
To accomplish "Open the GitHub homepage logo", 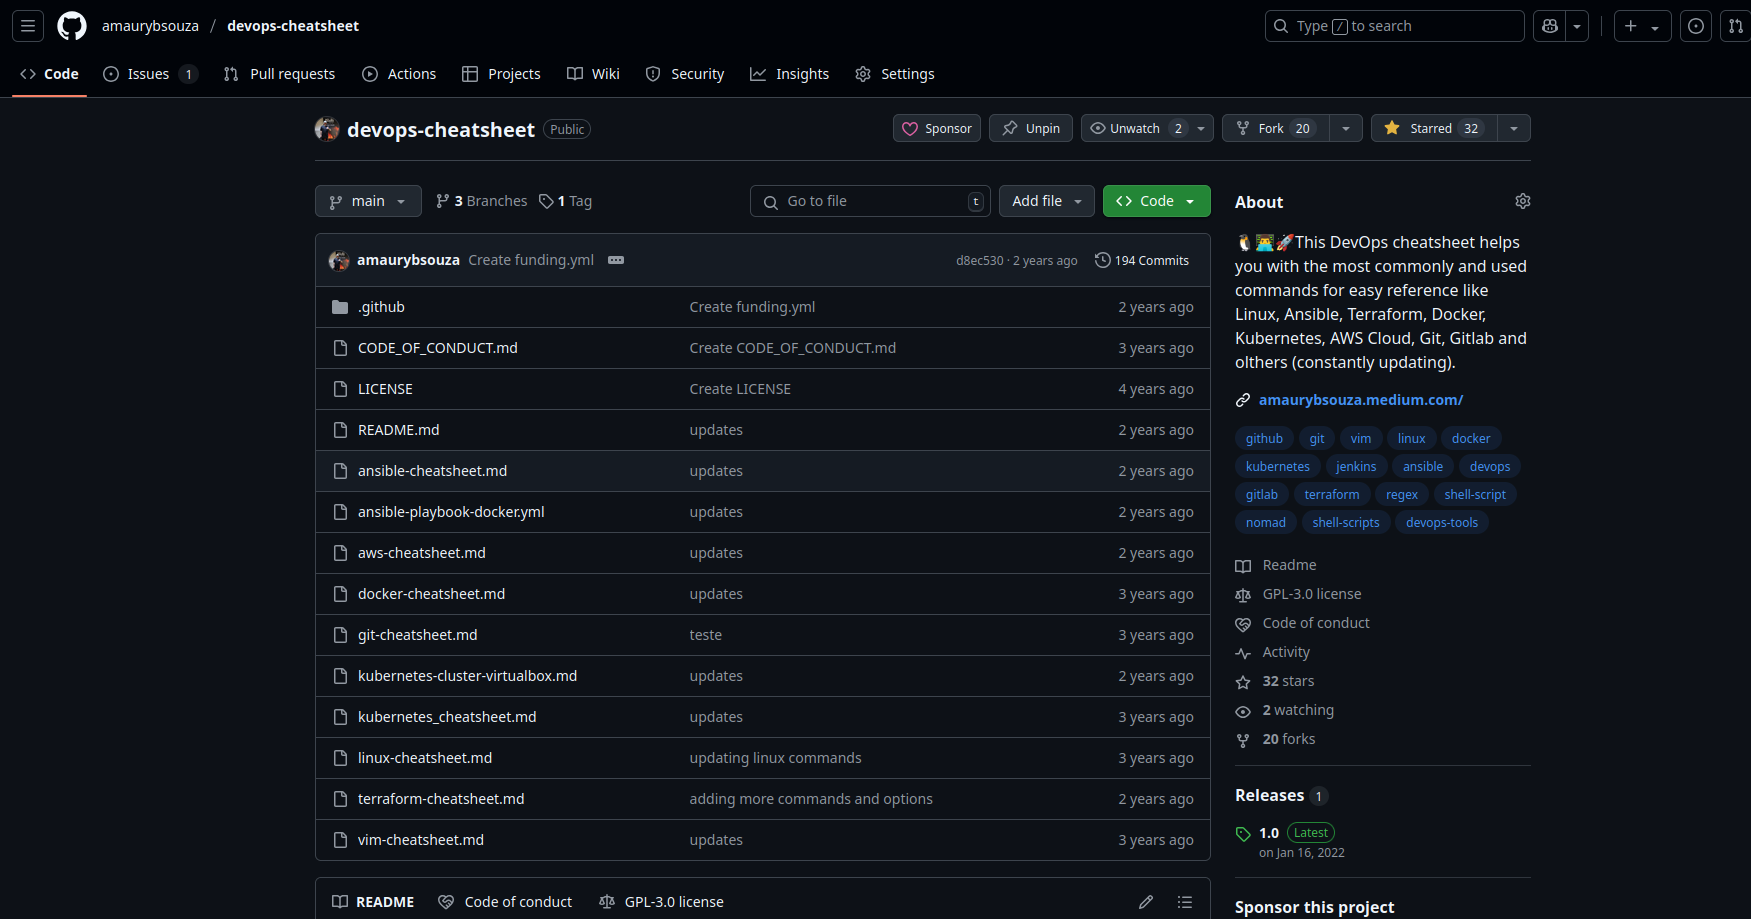I will pos(72,26).
